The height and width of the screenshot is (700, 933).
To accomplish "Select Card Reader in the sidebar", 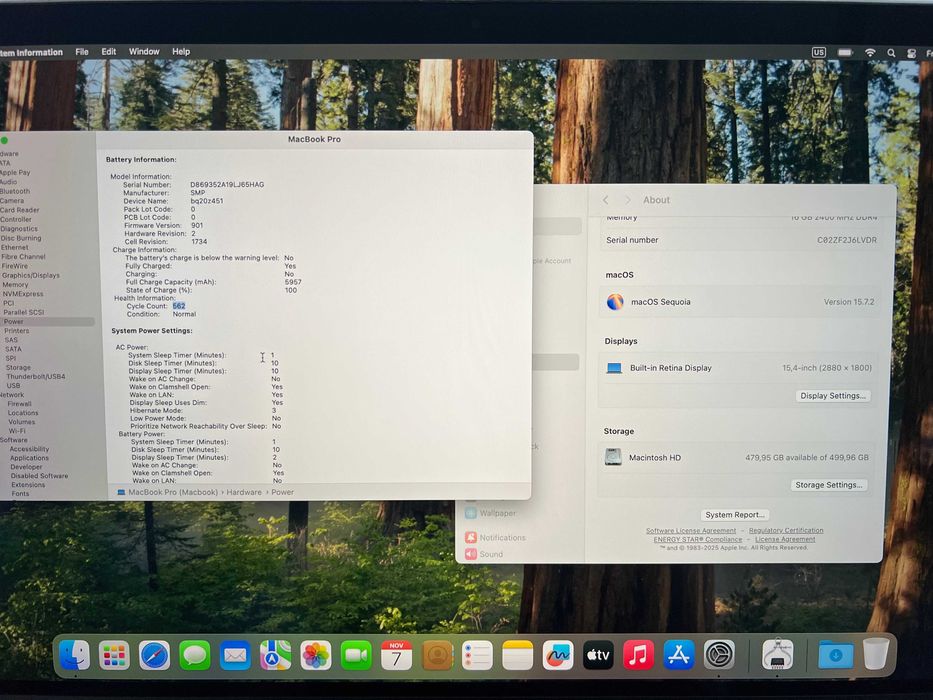I will click(x=20, y=210).
